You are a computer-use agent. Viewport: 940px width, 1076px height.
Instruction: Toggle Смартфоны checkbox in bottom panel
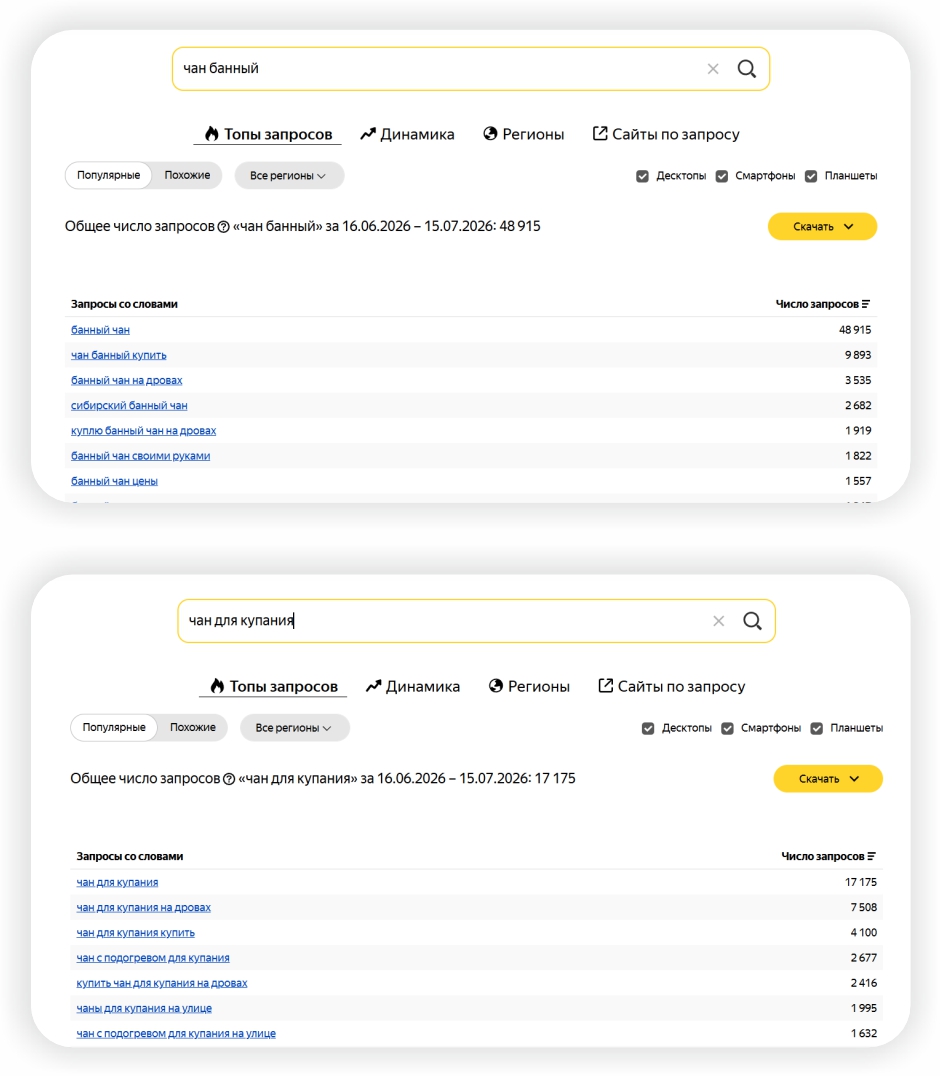click(x=727, y=729)
